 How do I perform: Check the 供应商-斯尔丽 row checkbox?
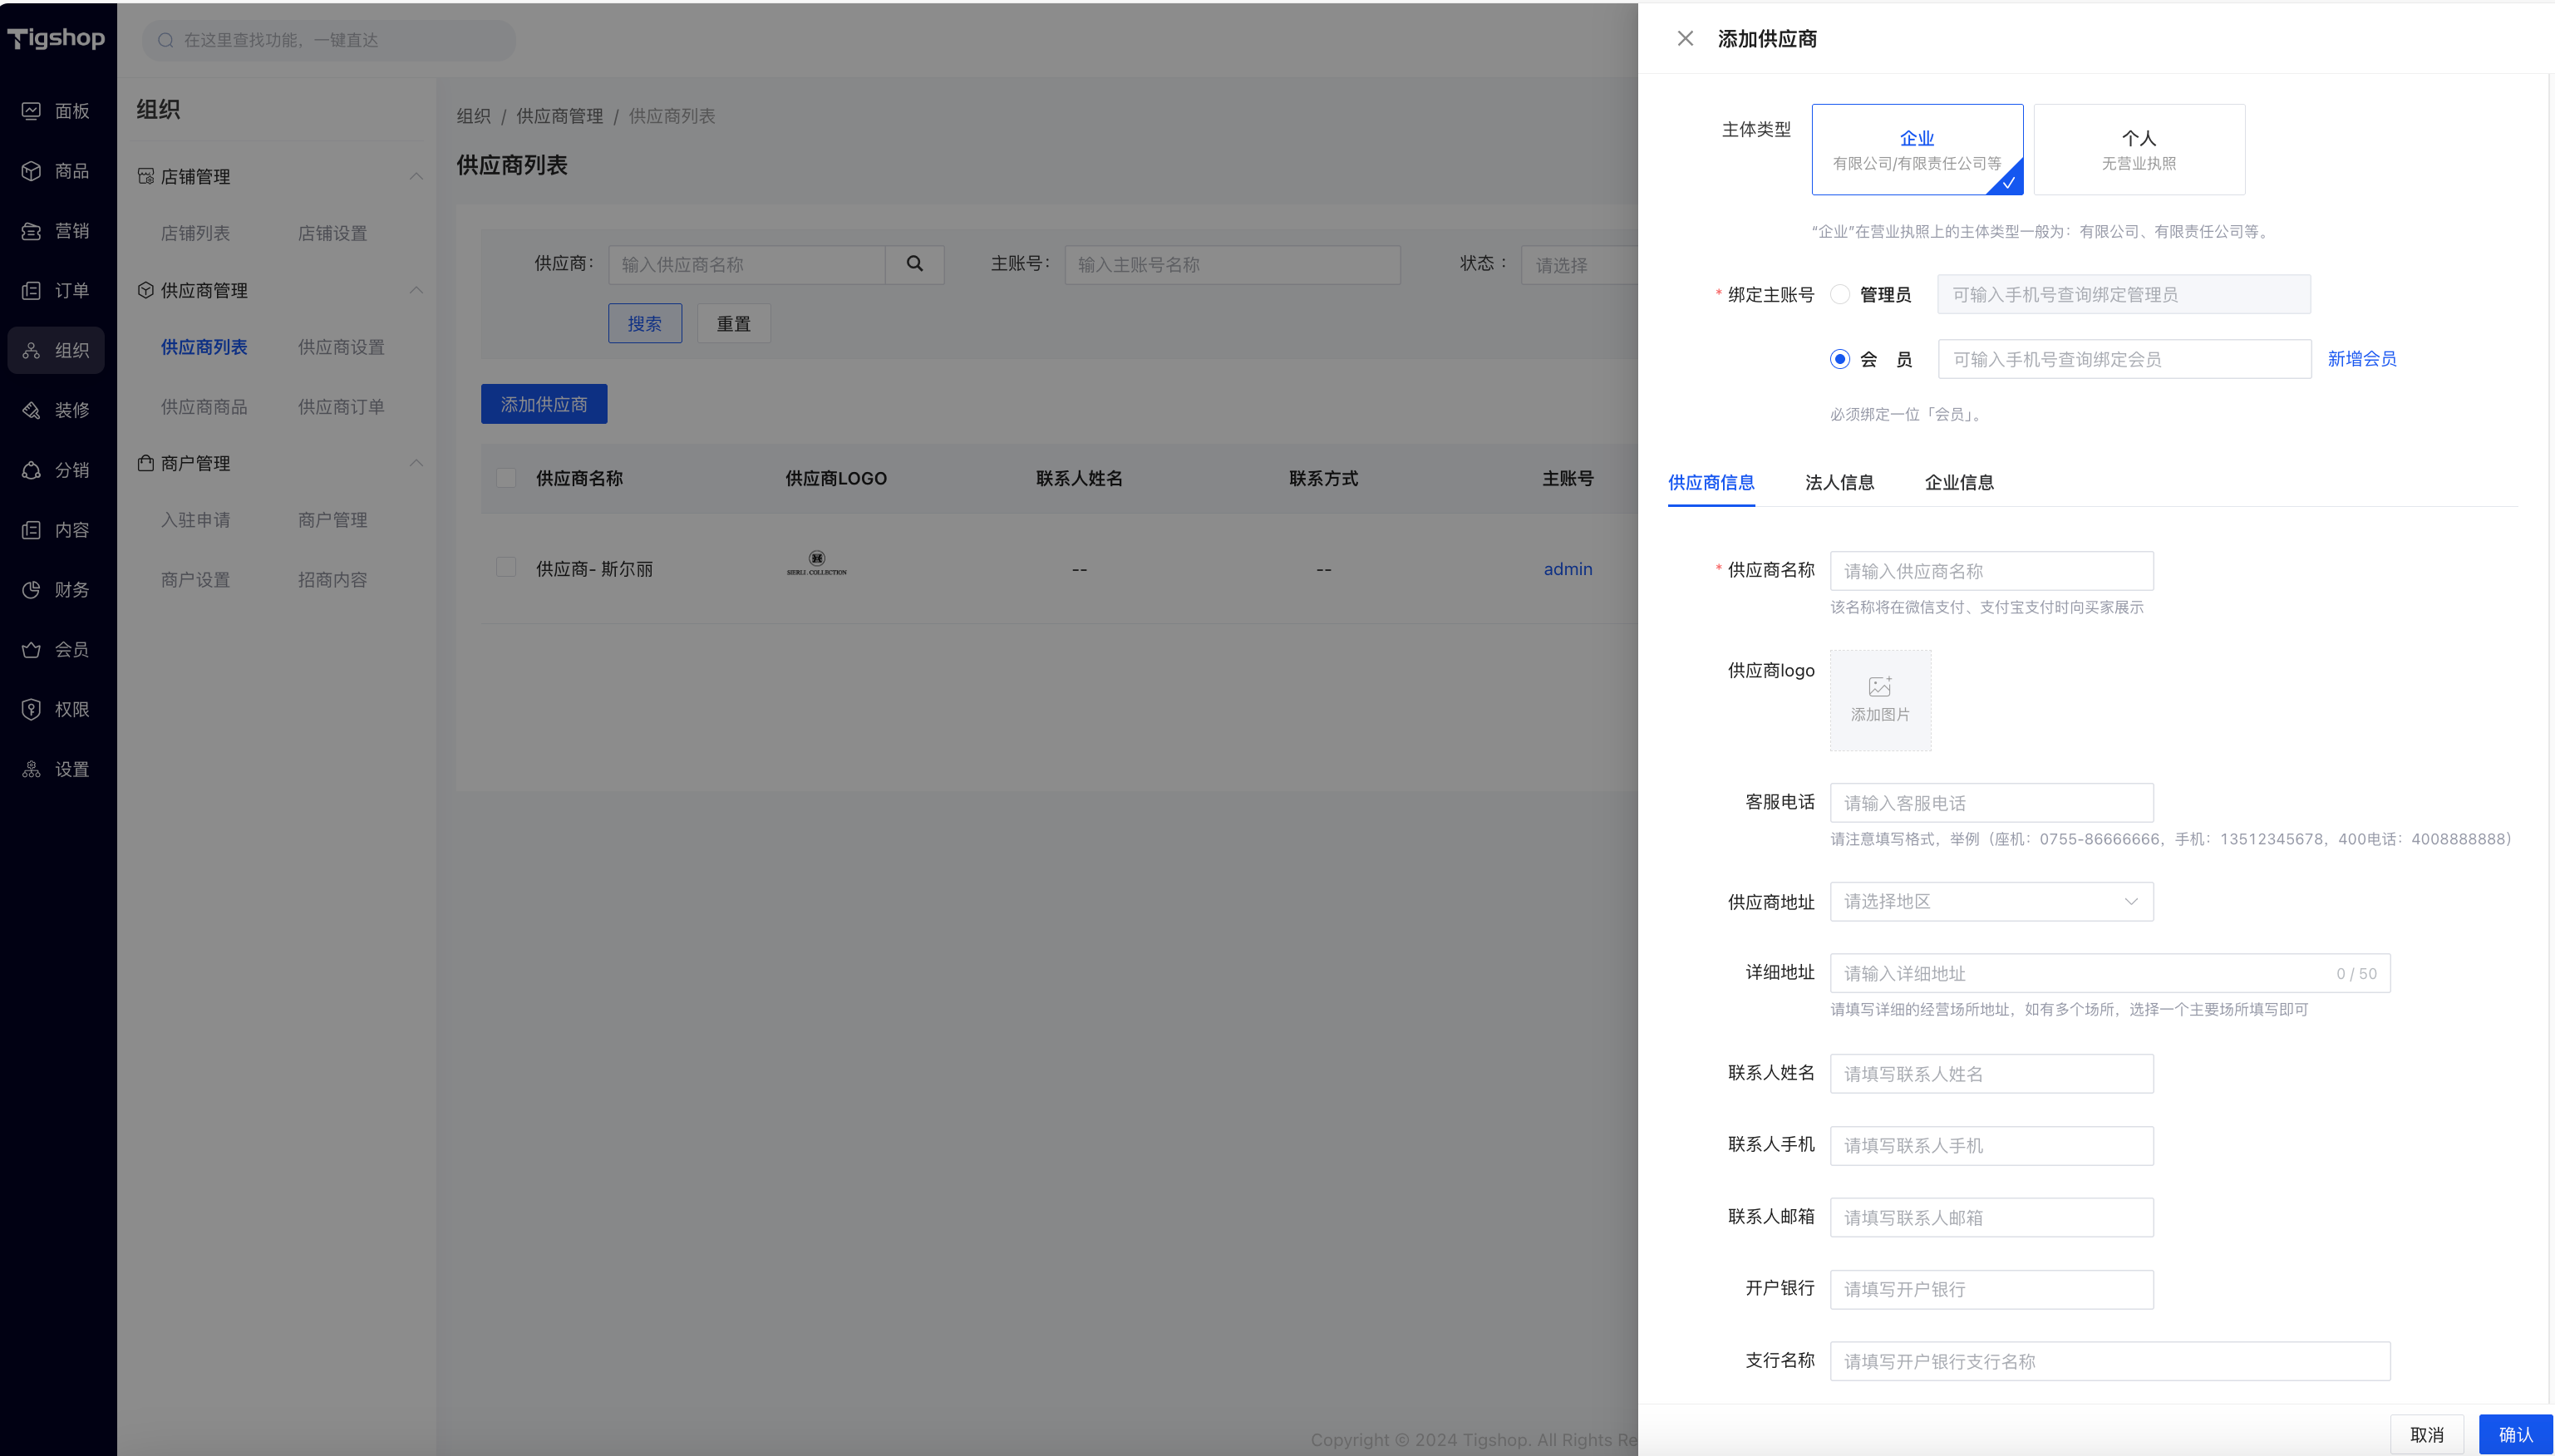[x=506, y=568]
